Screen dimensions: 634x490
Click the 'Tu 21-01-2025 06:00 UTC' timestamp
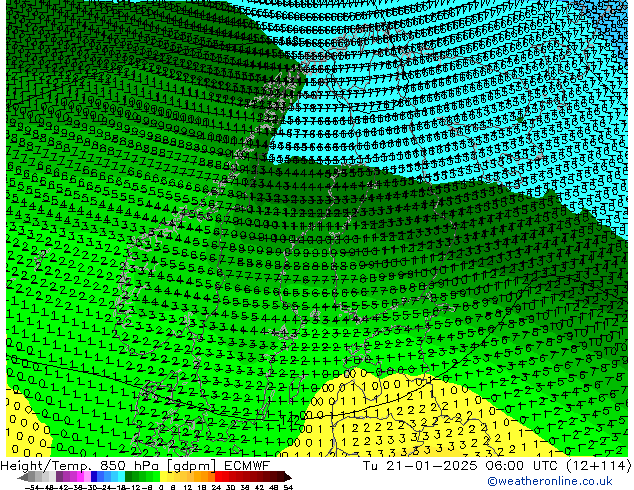pos(461,466)
